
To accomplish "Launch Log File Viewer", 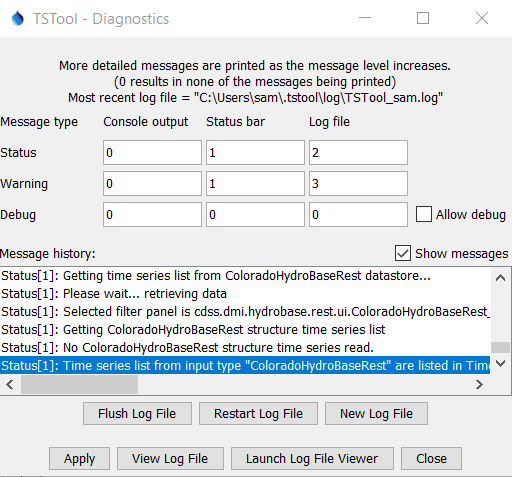I will tap(312, 459).
